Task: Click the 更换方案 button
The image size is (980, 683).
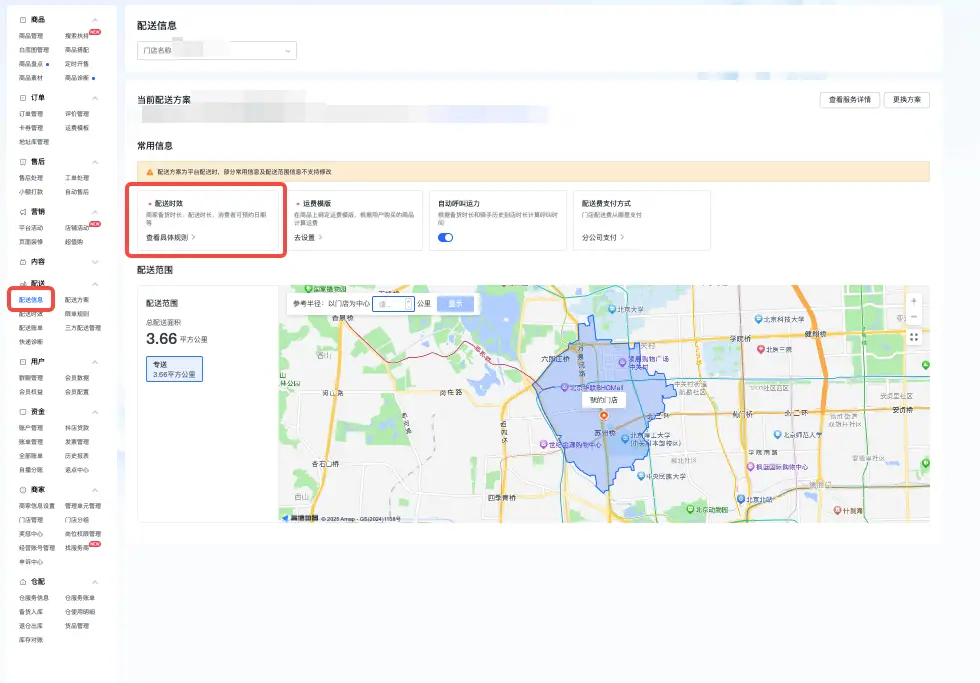Action: tap(907, 100)
